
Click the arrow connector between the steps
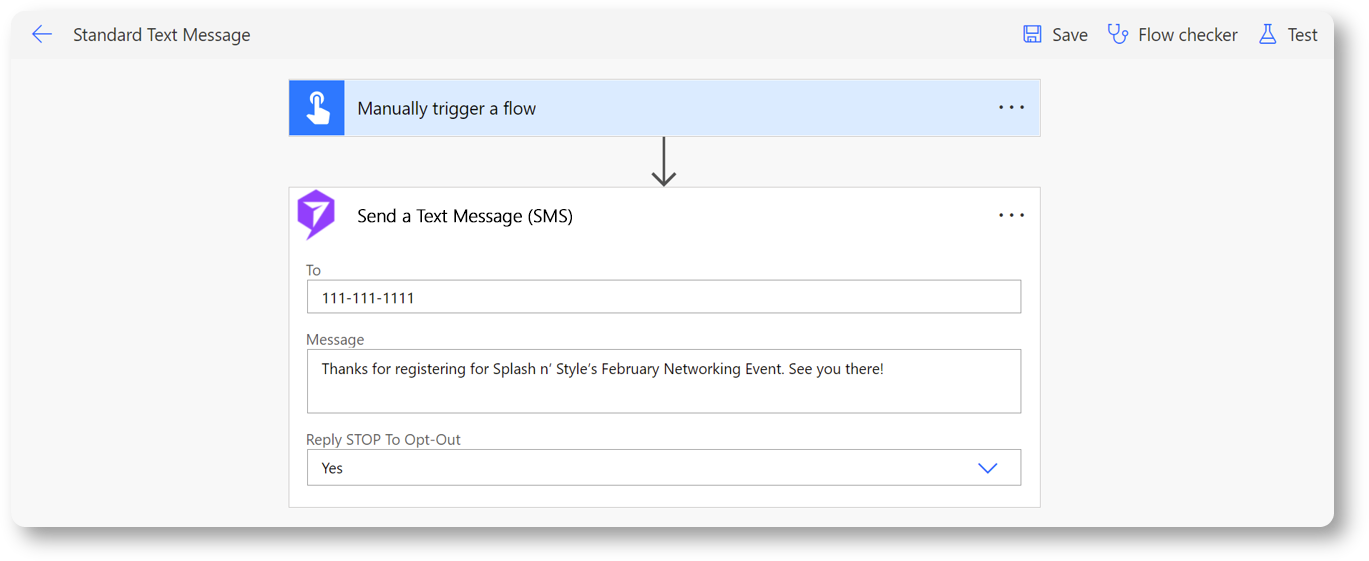(x=664, y=162)
